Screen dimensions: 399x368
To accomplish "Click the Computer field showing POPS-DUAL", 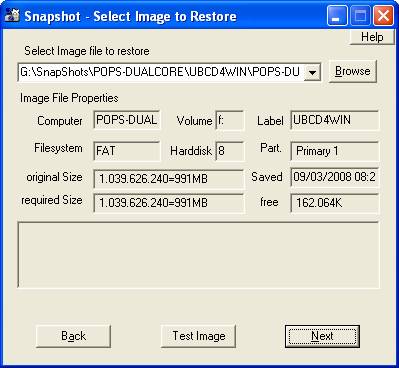I will (x=127, y=120).
